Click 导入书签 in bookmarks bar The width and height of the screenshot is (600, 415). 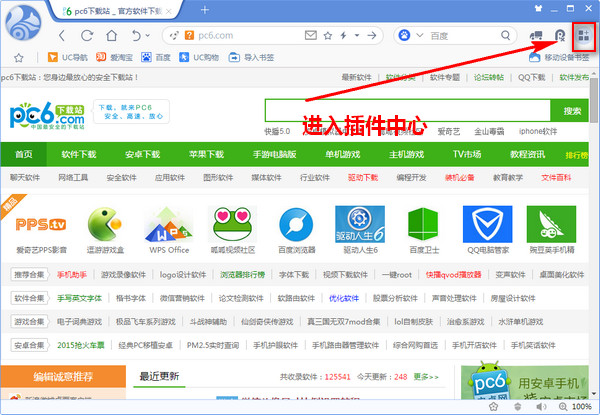pos(251,57)
